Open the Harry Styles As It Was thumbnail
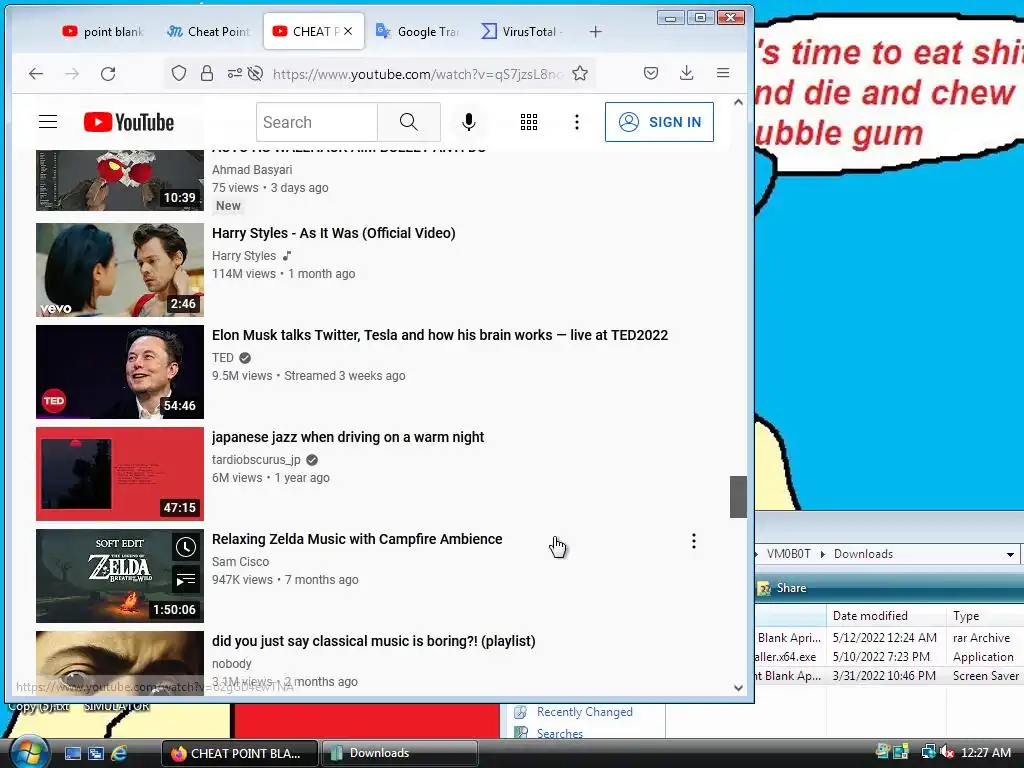 click(120, 270)
